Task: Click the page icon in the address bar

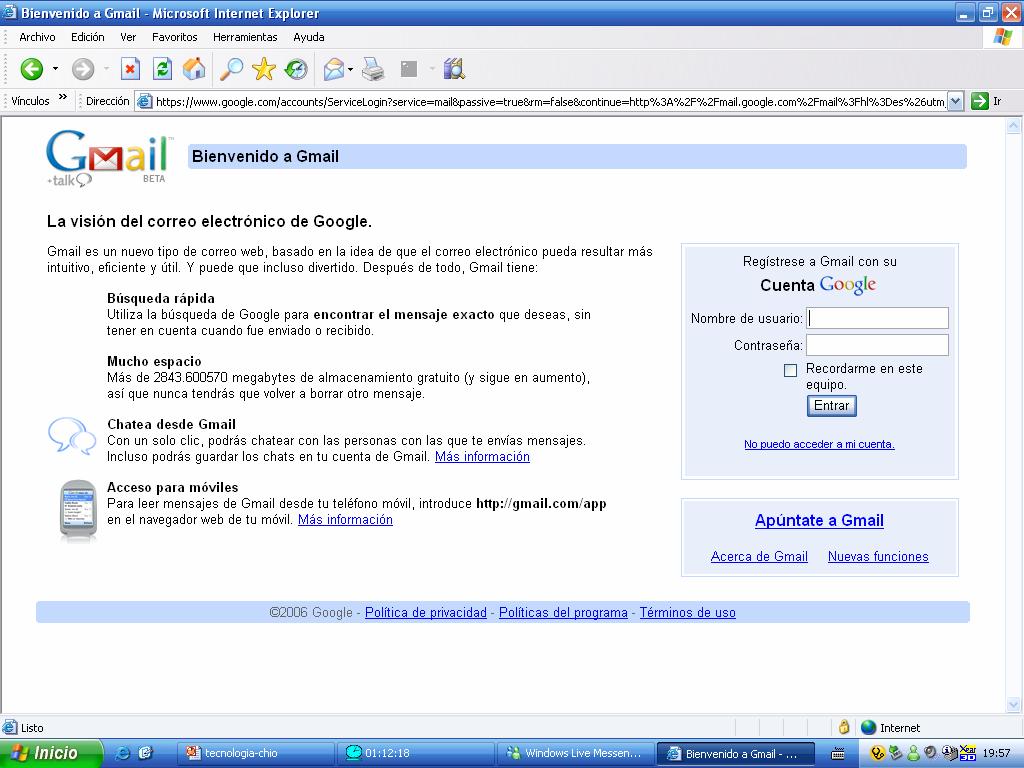Action: (144, 101)
